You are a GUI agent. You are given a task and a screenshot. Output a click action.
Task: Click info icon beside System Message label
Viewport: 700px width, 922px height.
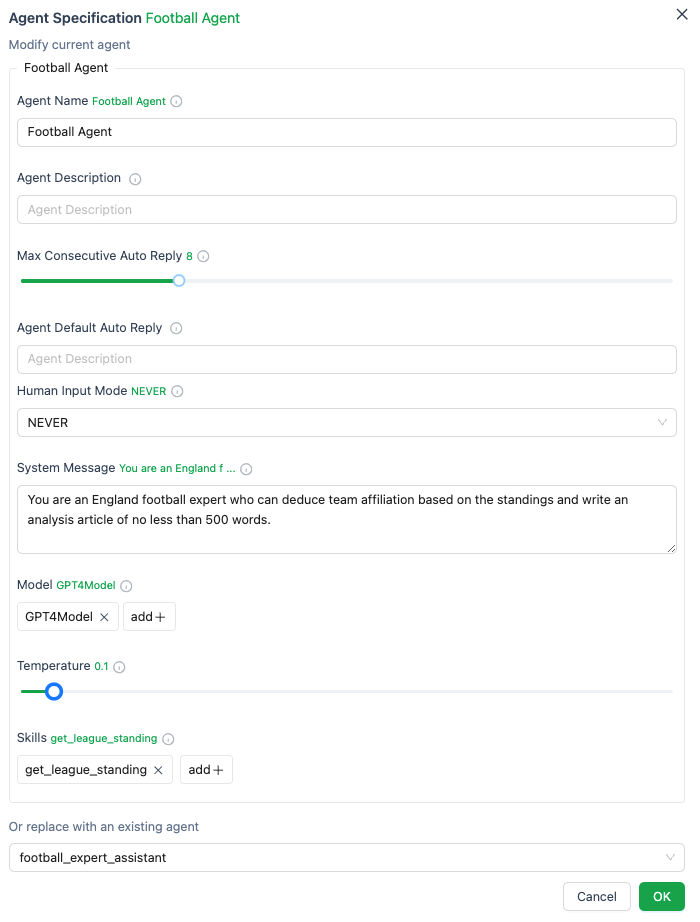pyautogui.click(x=246, y=469)
